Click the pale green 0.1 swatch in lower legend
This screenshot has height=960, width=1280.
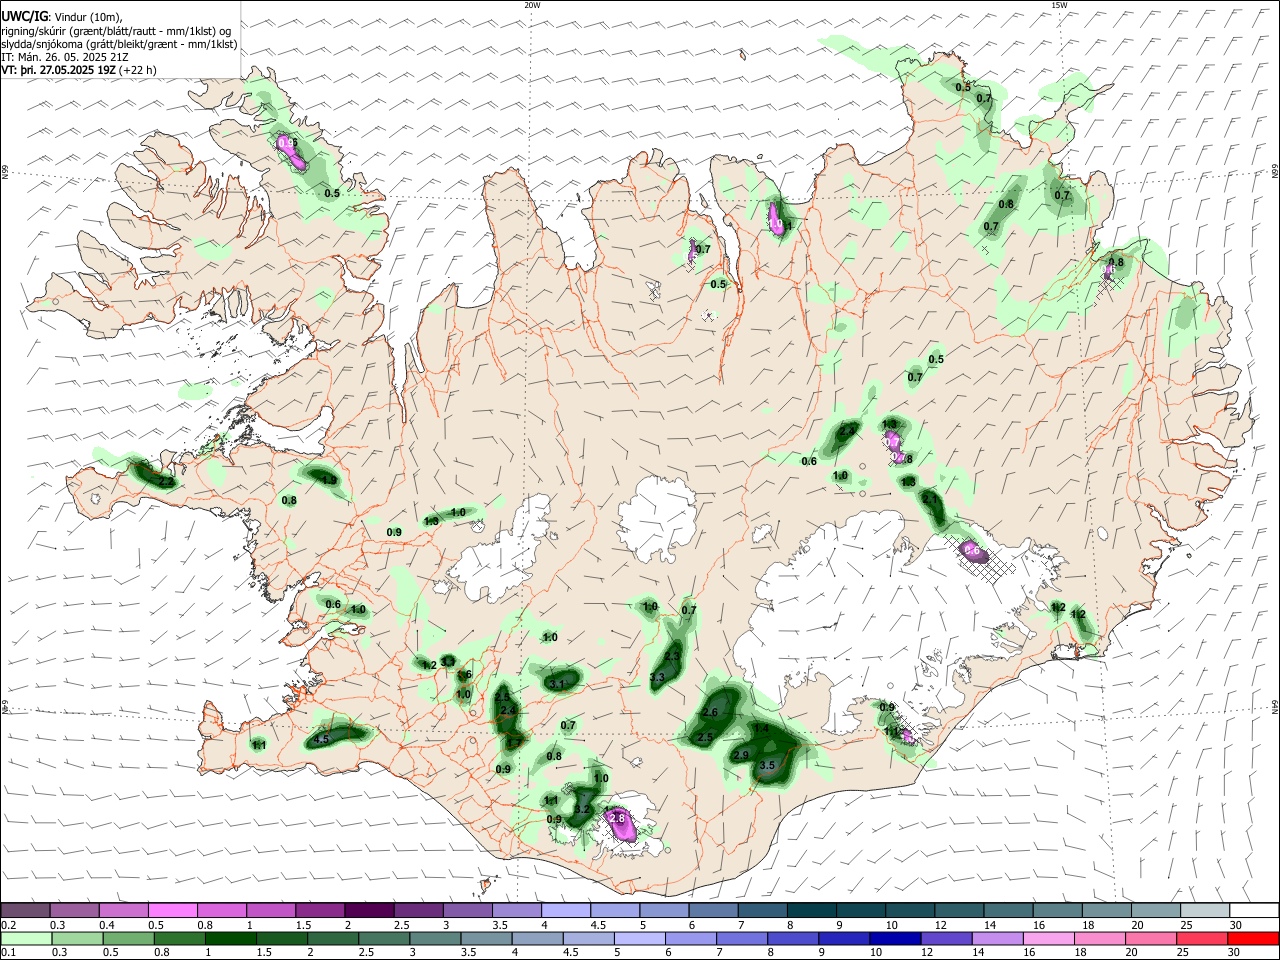(x=25, y=938)
